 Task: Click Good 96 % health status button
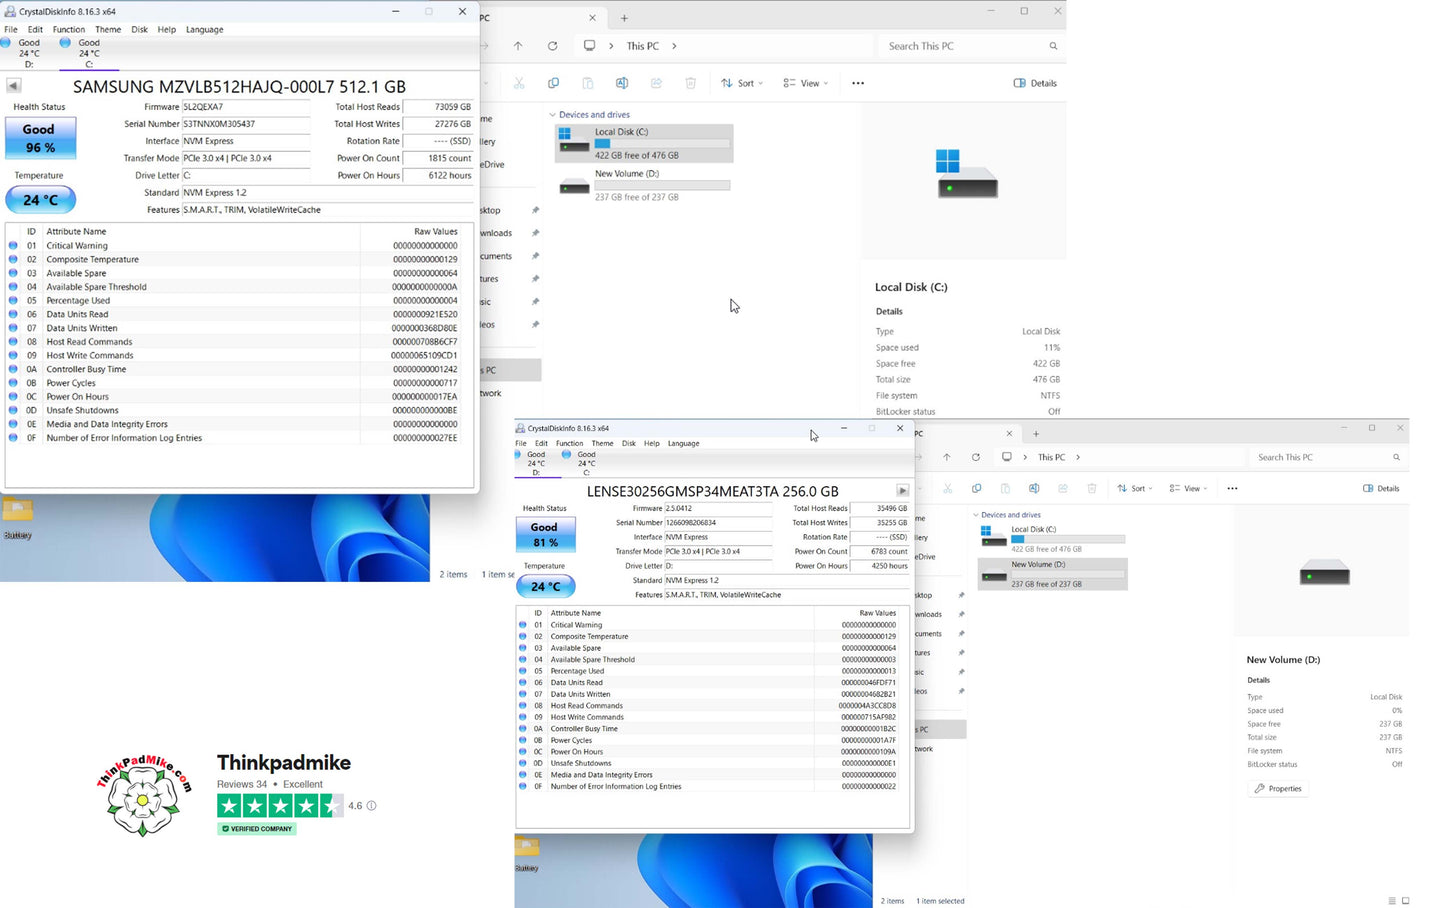tap(40, 138)
